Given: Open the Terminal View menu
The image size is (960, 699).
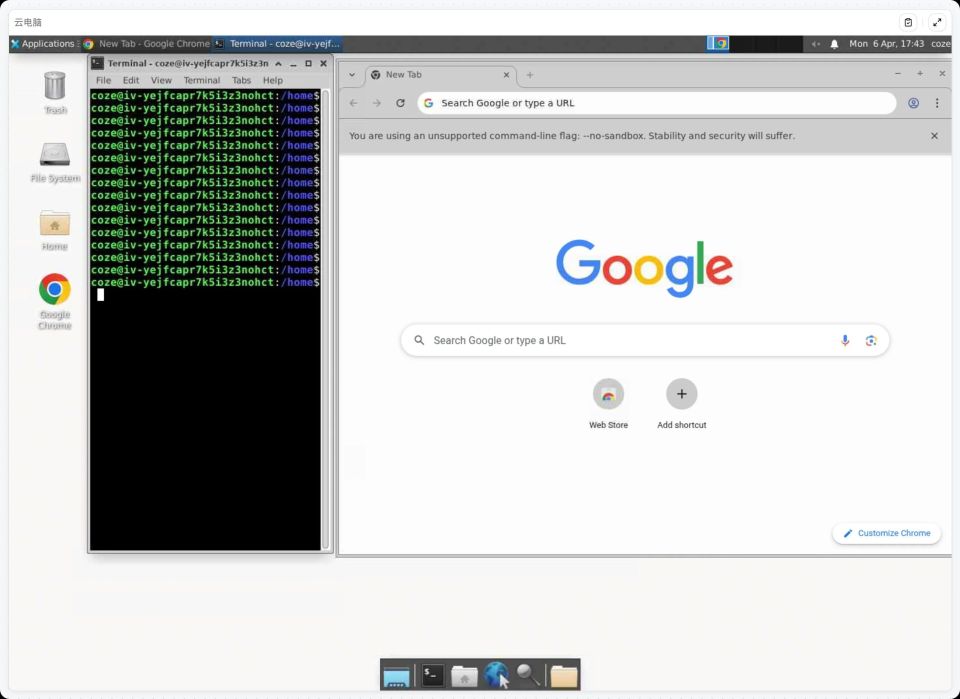Looking at the screenshot, I should tap(161, 80).
